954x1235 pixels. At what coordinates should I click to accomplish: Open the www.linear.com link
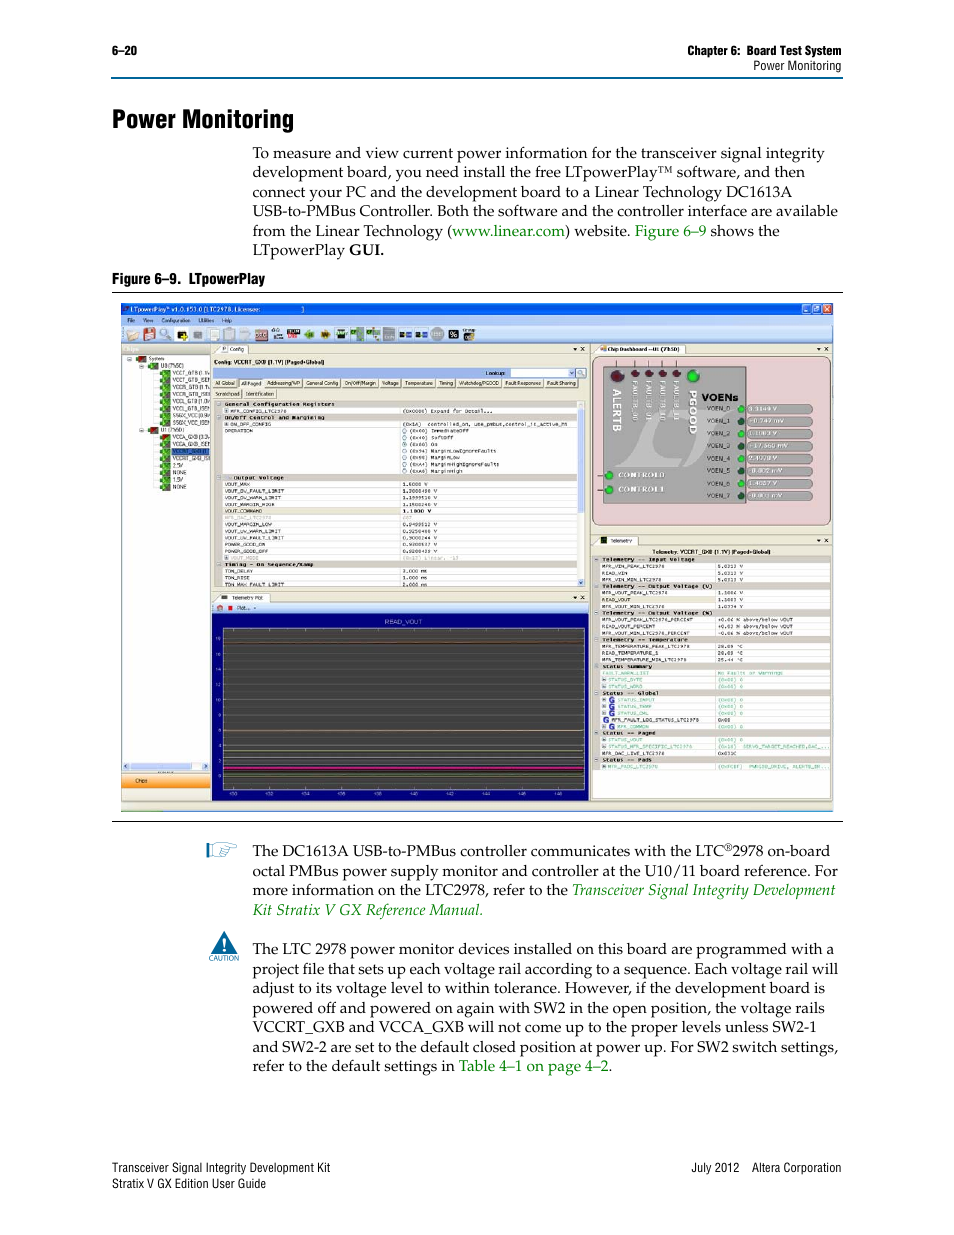(x=509, y=231)
